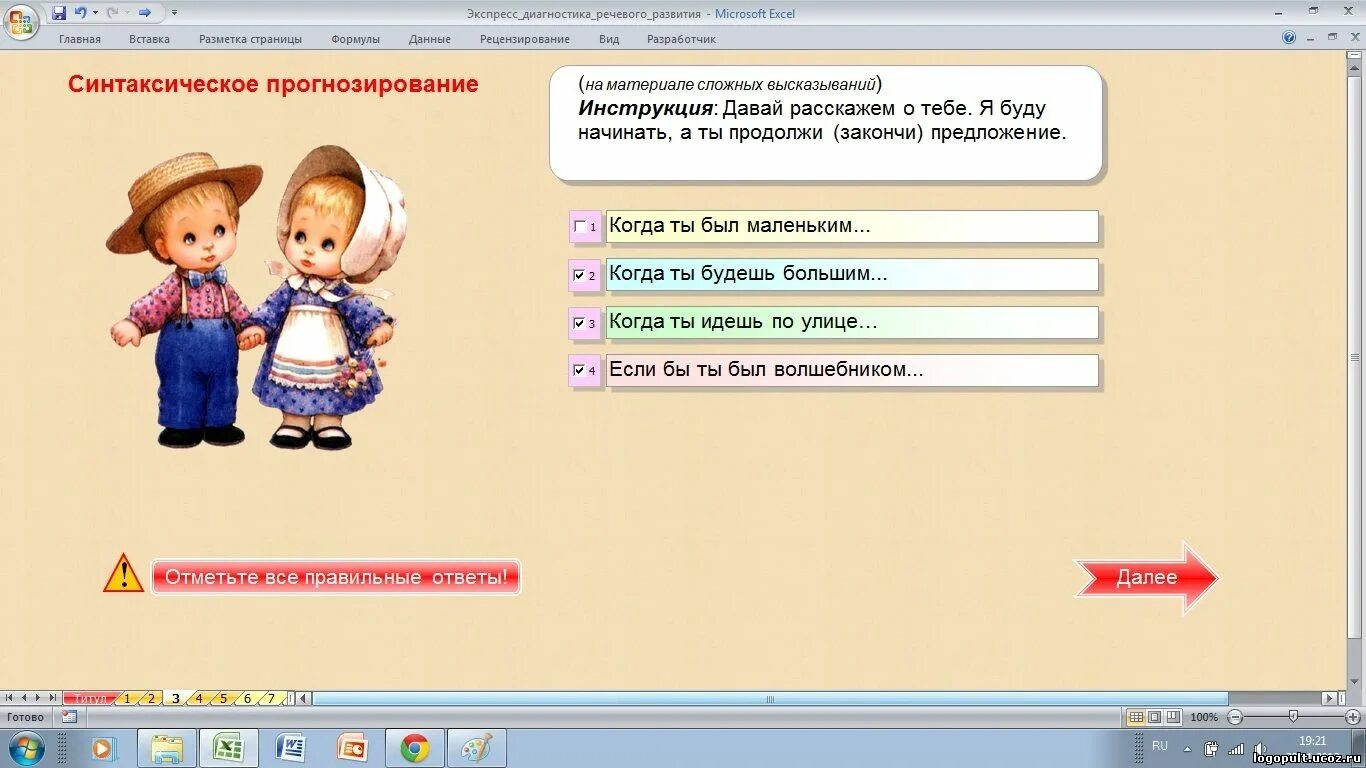Click next sheet navigation arrow
1366x768 pixels.
[39, 698]
